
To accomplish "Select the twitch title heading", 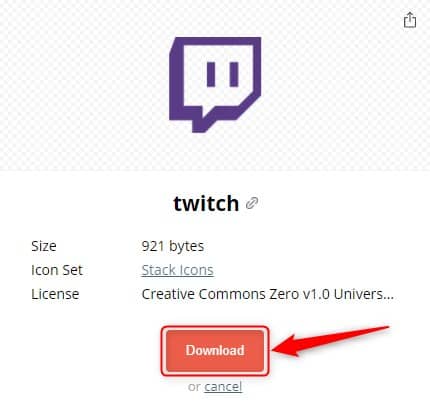I will tap(206, 203).
